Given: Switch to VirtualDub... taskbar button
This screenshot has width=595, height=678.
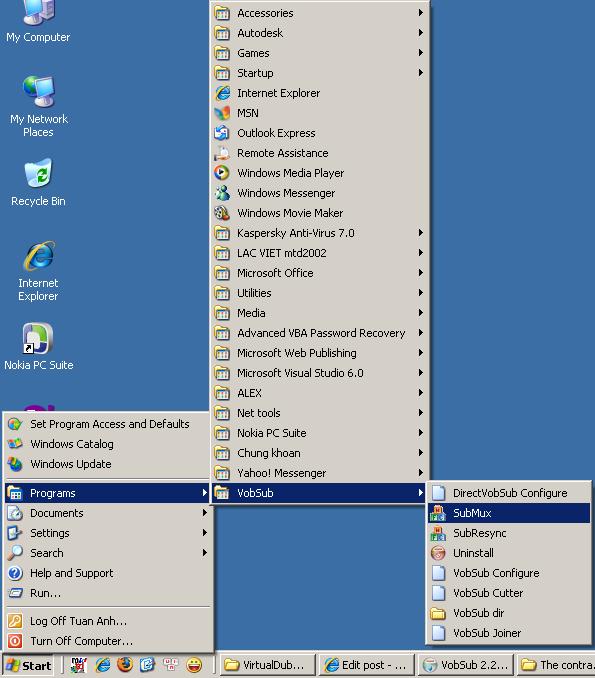Looking at the screenshot, I should (x=268, y=665).
